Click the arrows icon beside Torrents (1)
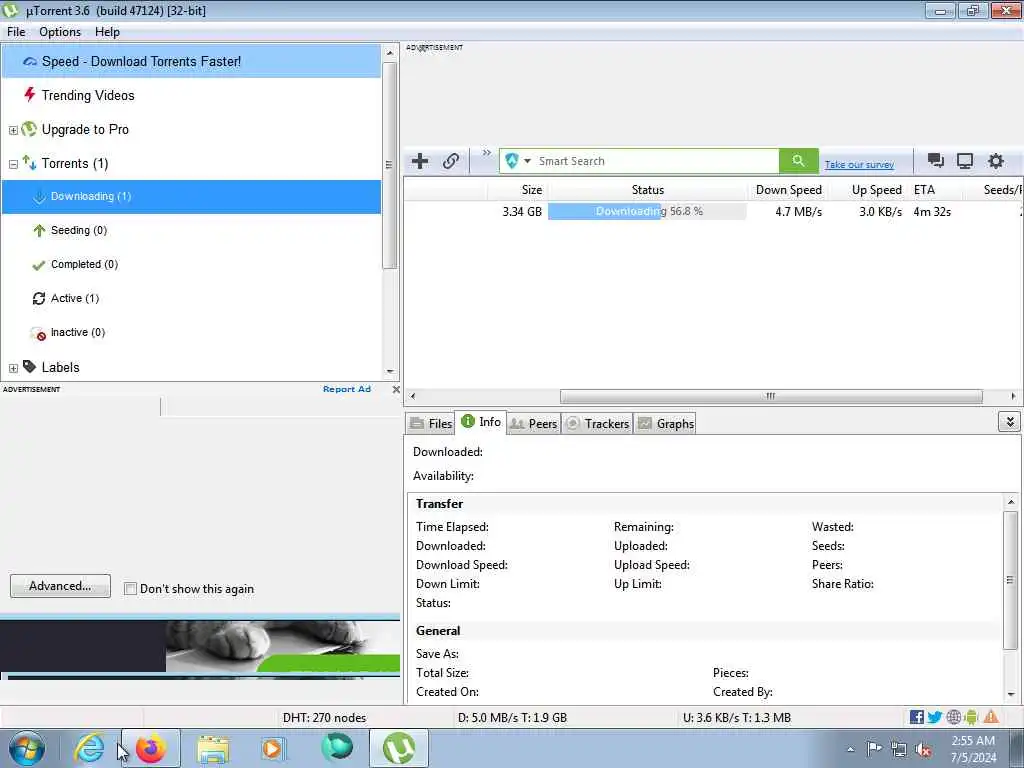1024x768 pixels. click(29, 162)
